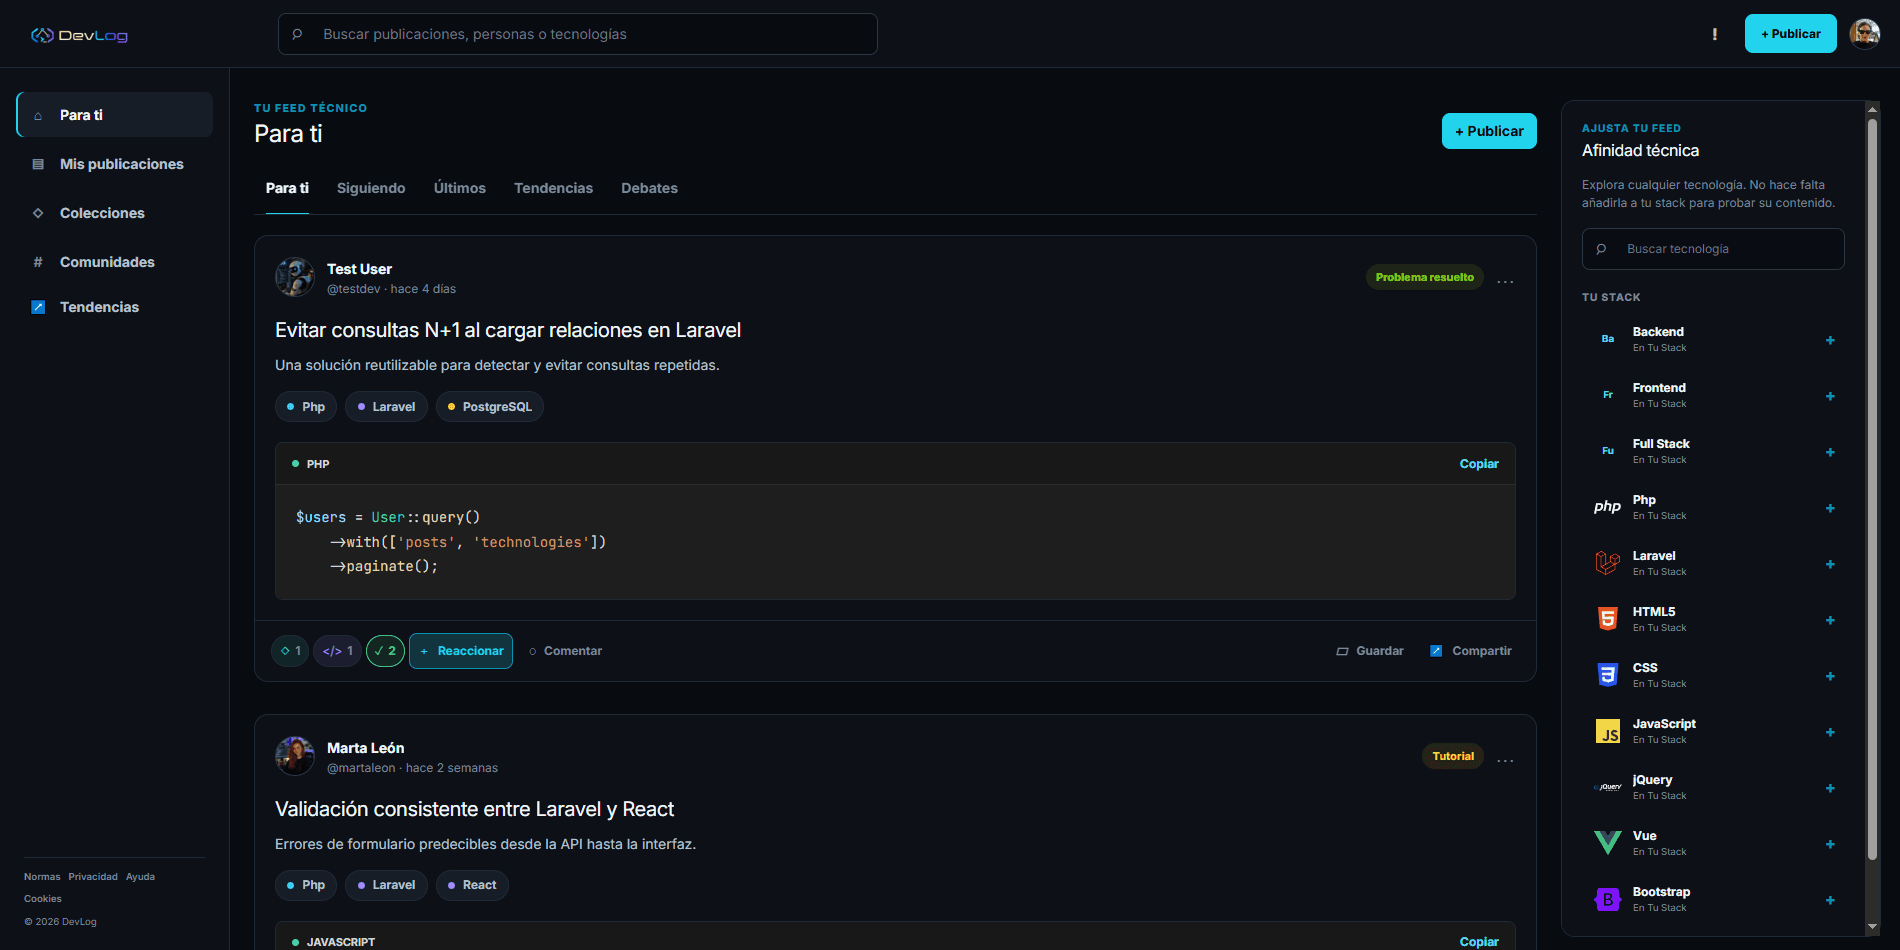Click the plus icon next to CSS
Image resolution: width=1900 pixels, height=950 pixels.
tap(1830, 676)
